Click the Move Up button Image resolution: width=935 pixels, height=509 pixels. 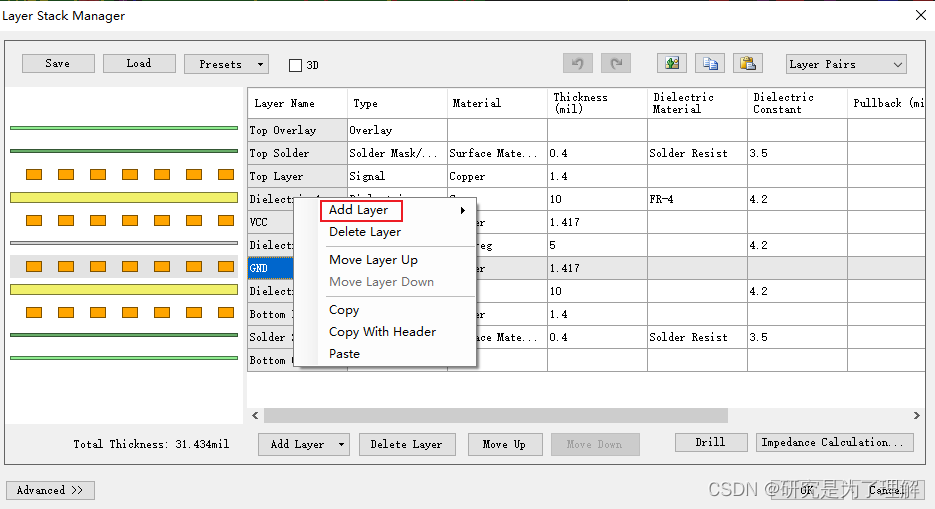pyautogui.click(x=505, y=445)
